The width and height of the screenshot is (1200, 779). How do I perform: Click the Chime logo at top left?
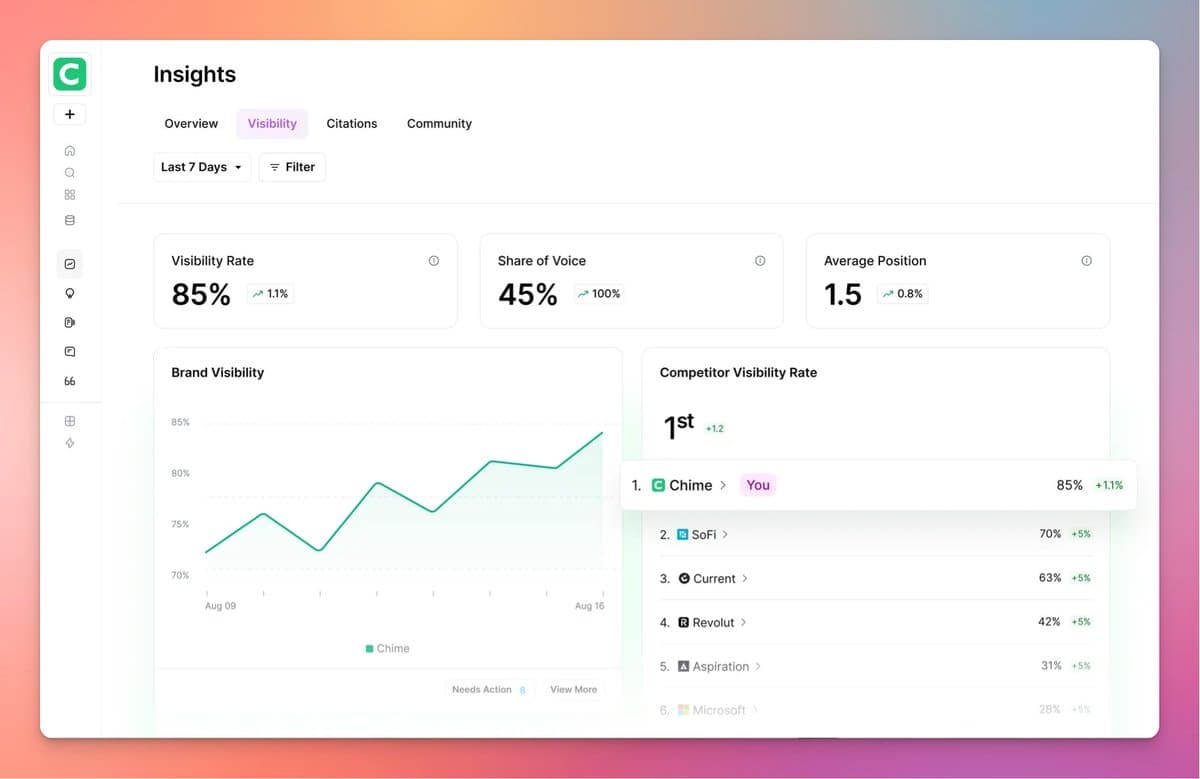[69, 73]
